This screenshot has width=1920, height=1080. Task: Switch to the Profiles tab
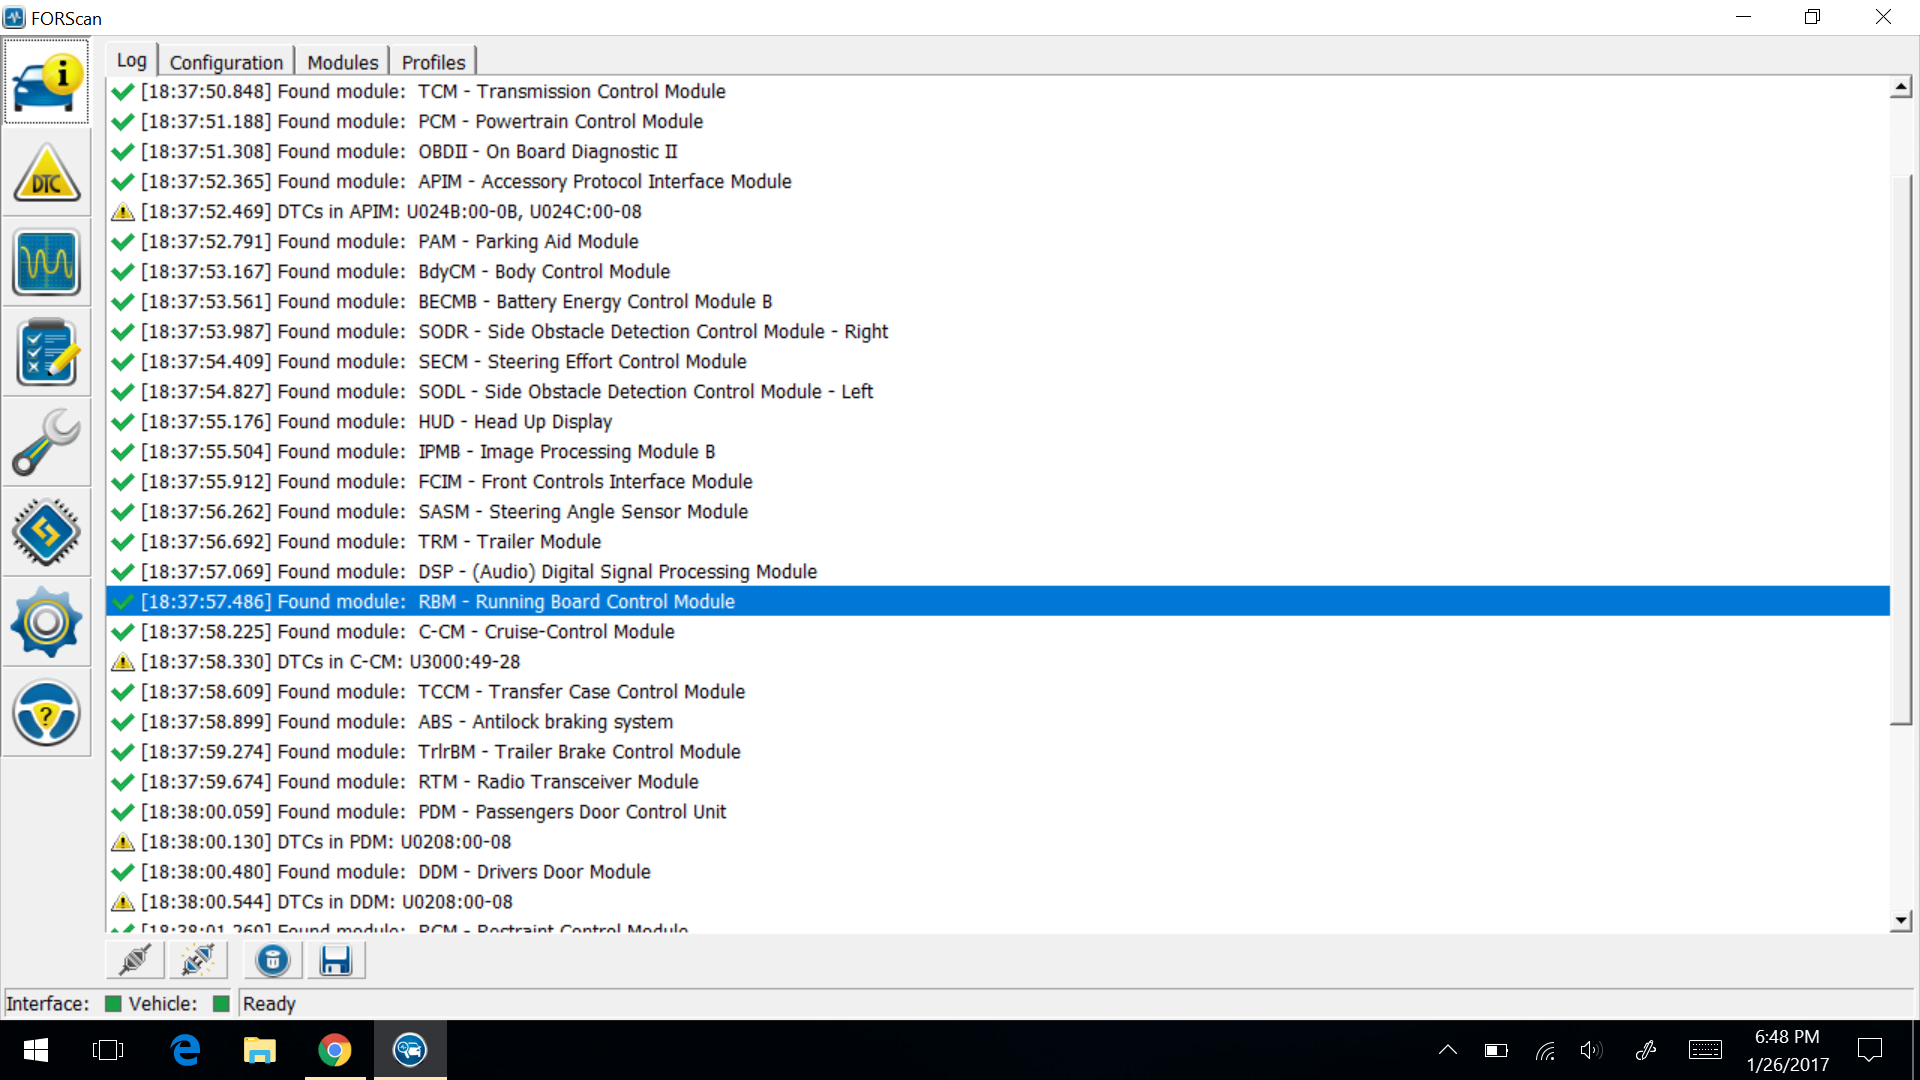[433, 62]
